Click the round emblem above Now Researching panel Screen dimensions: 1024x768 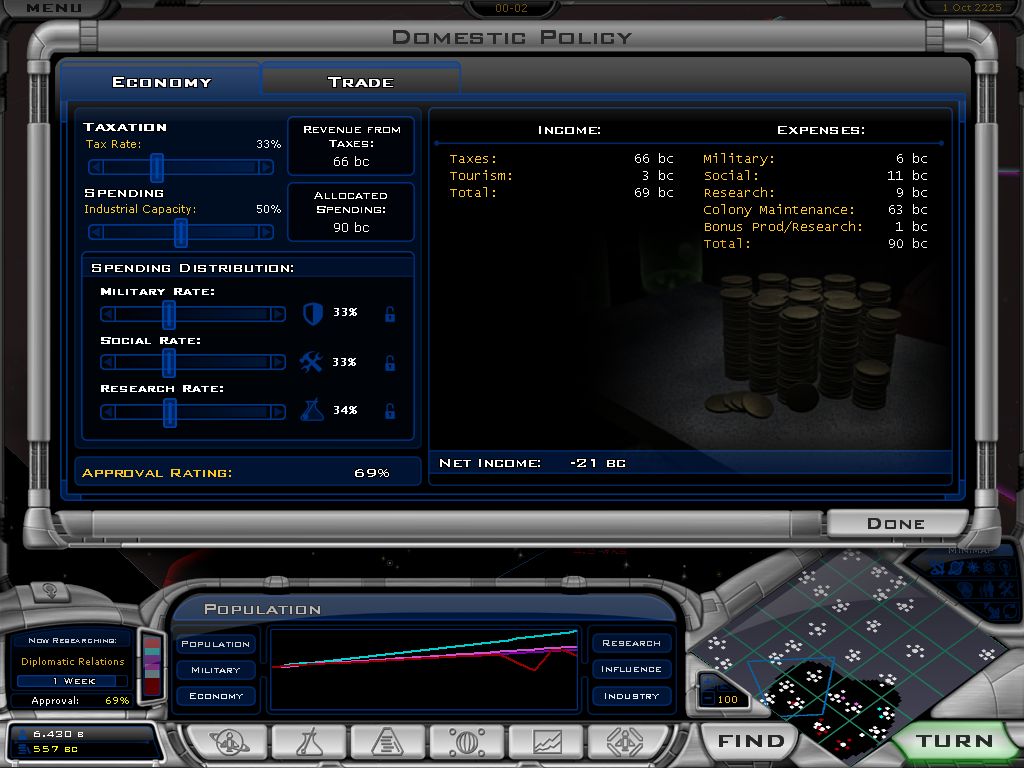tap(50, 592)
